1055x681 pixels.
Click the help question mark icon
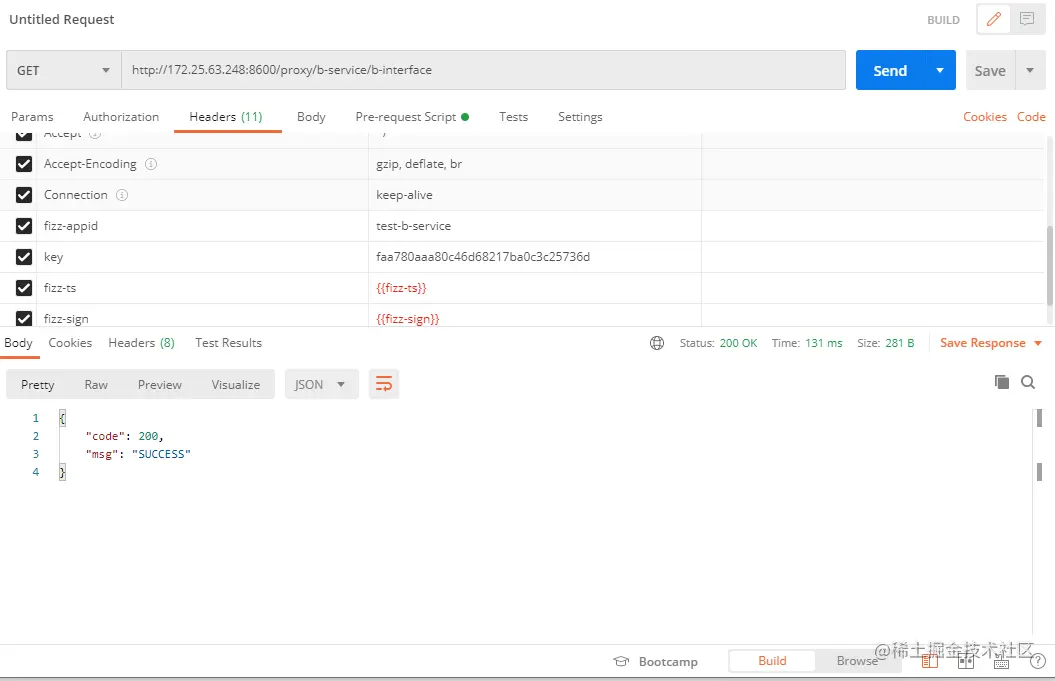(x=1038, y=661)
